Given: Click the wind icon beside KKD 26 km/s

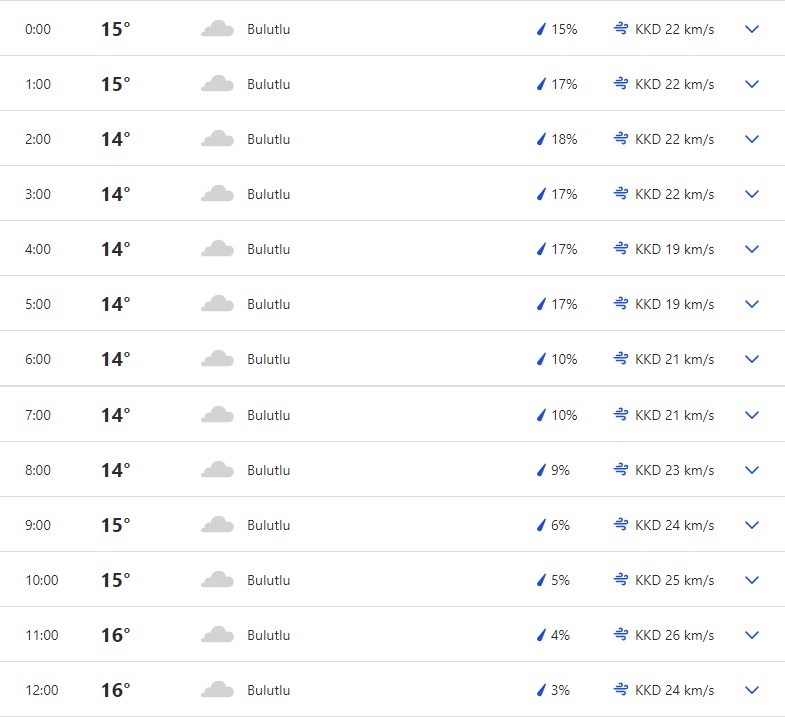Looking at the screenshot, I should tap(621, 635).
